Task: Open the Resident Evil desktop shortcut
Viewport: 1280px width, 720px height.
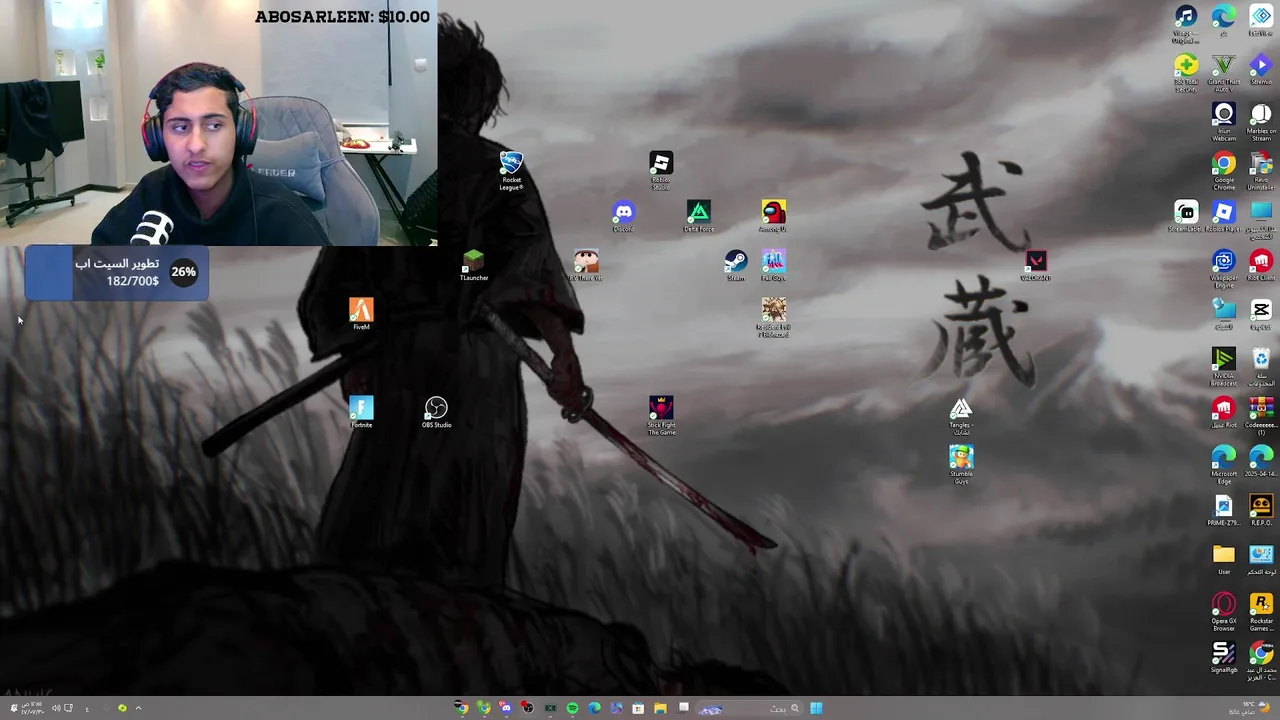Action: 773,316
